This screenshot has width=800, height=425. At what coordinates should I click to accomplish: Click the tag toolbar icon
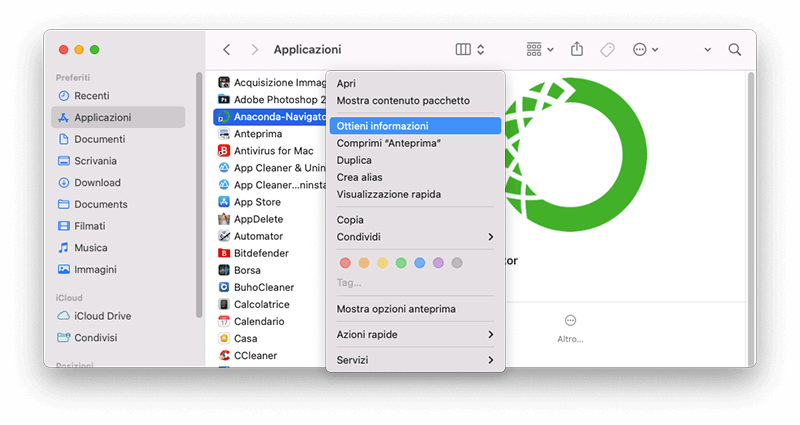click(607, 49)
